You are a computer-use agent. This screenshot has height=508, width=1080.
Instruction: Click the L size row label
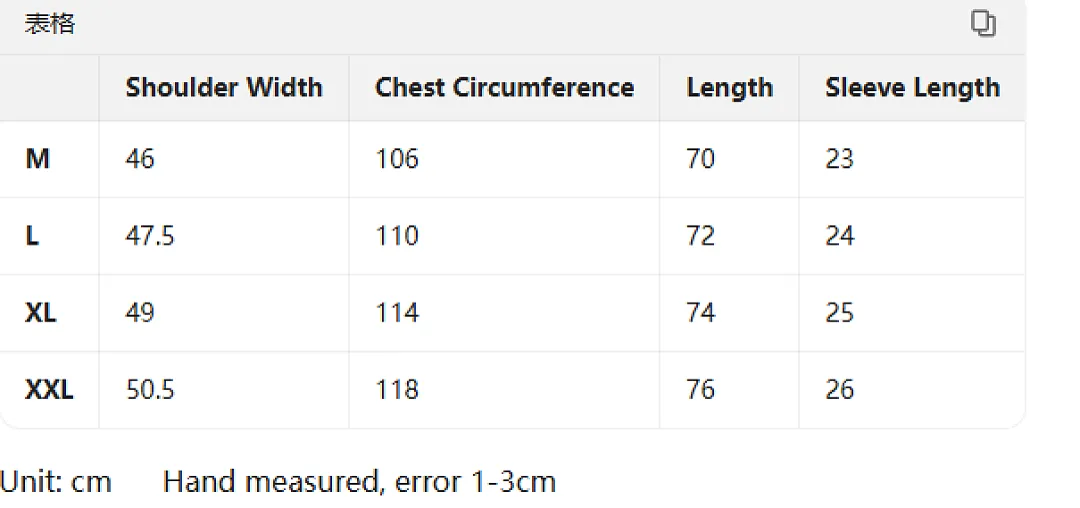[x=32, y=236]
